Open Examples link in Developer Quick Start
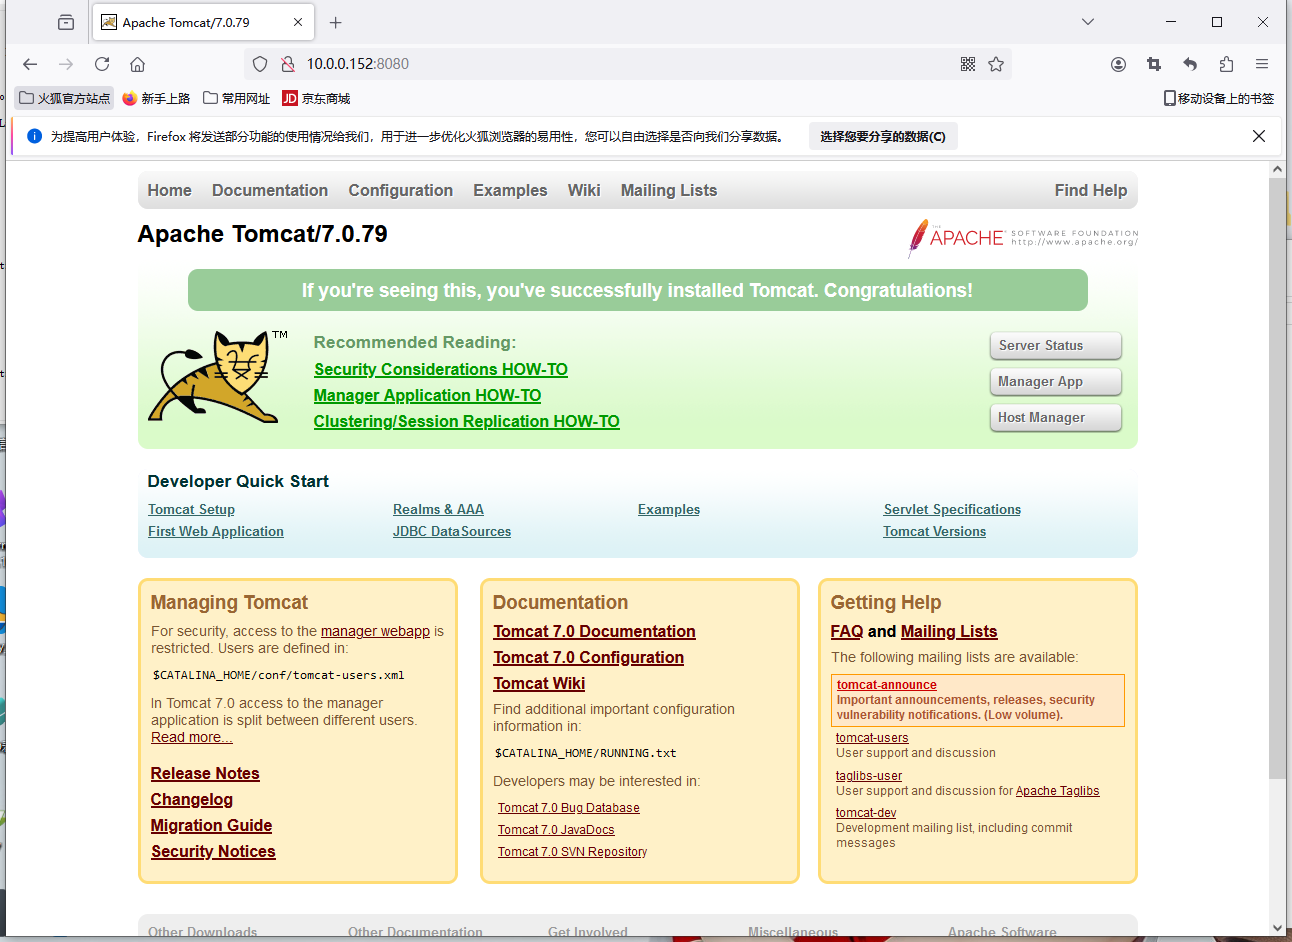This screenshot has height=942, width=1292. tap(669, 510)
